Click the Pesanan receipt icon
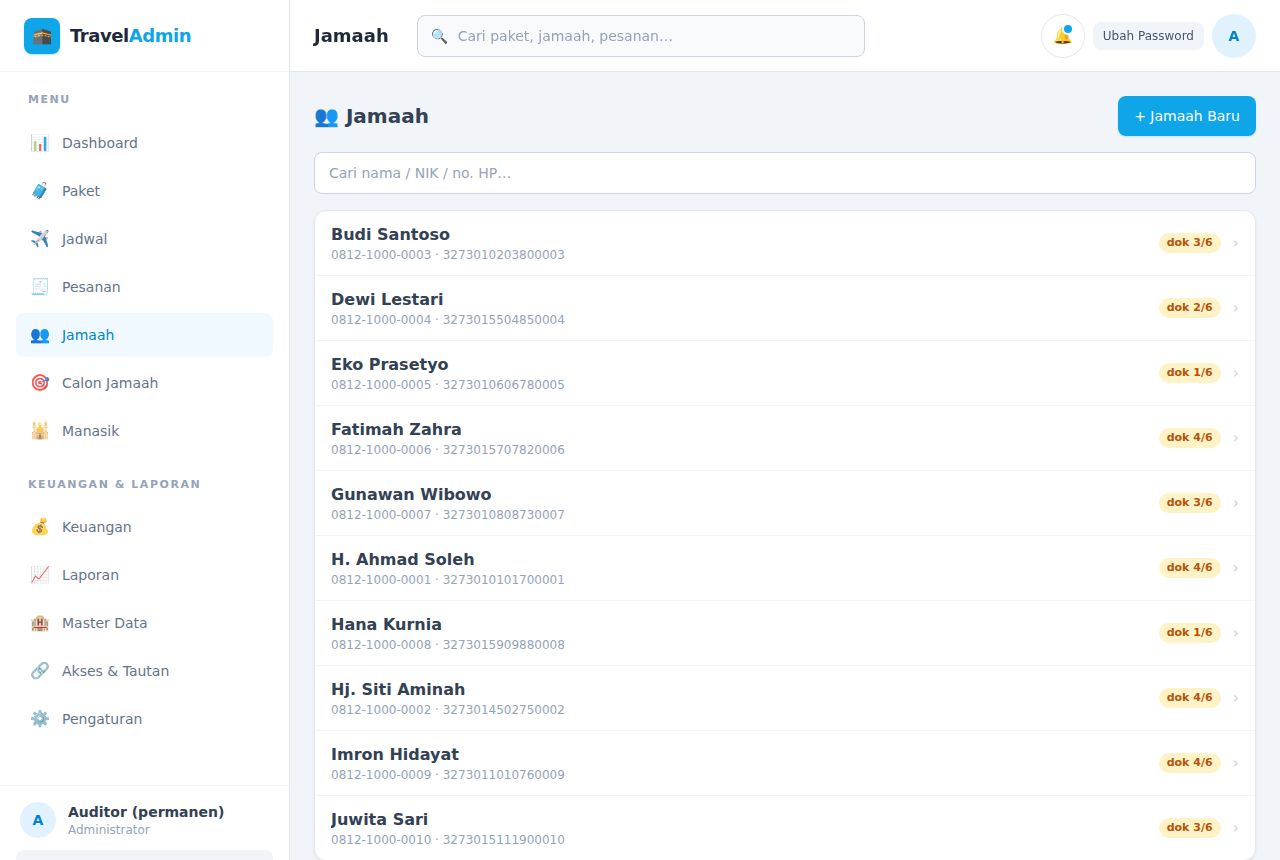This screenshot has height=860, width=1280. click(40, 287)
